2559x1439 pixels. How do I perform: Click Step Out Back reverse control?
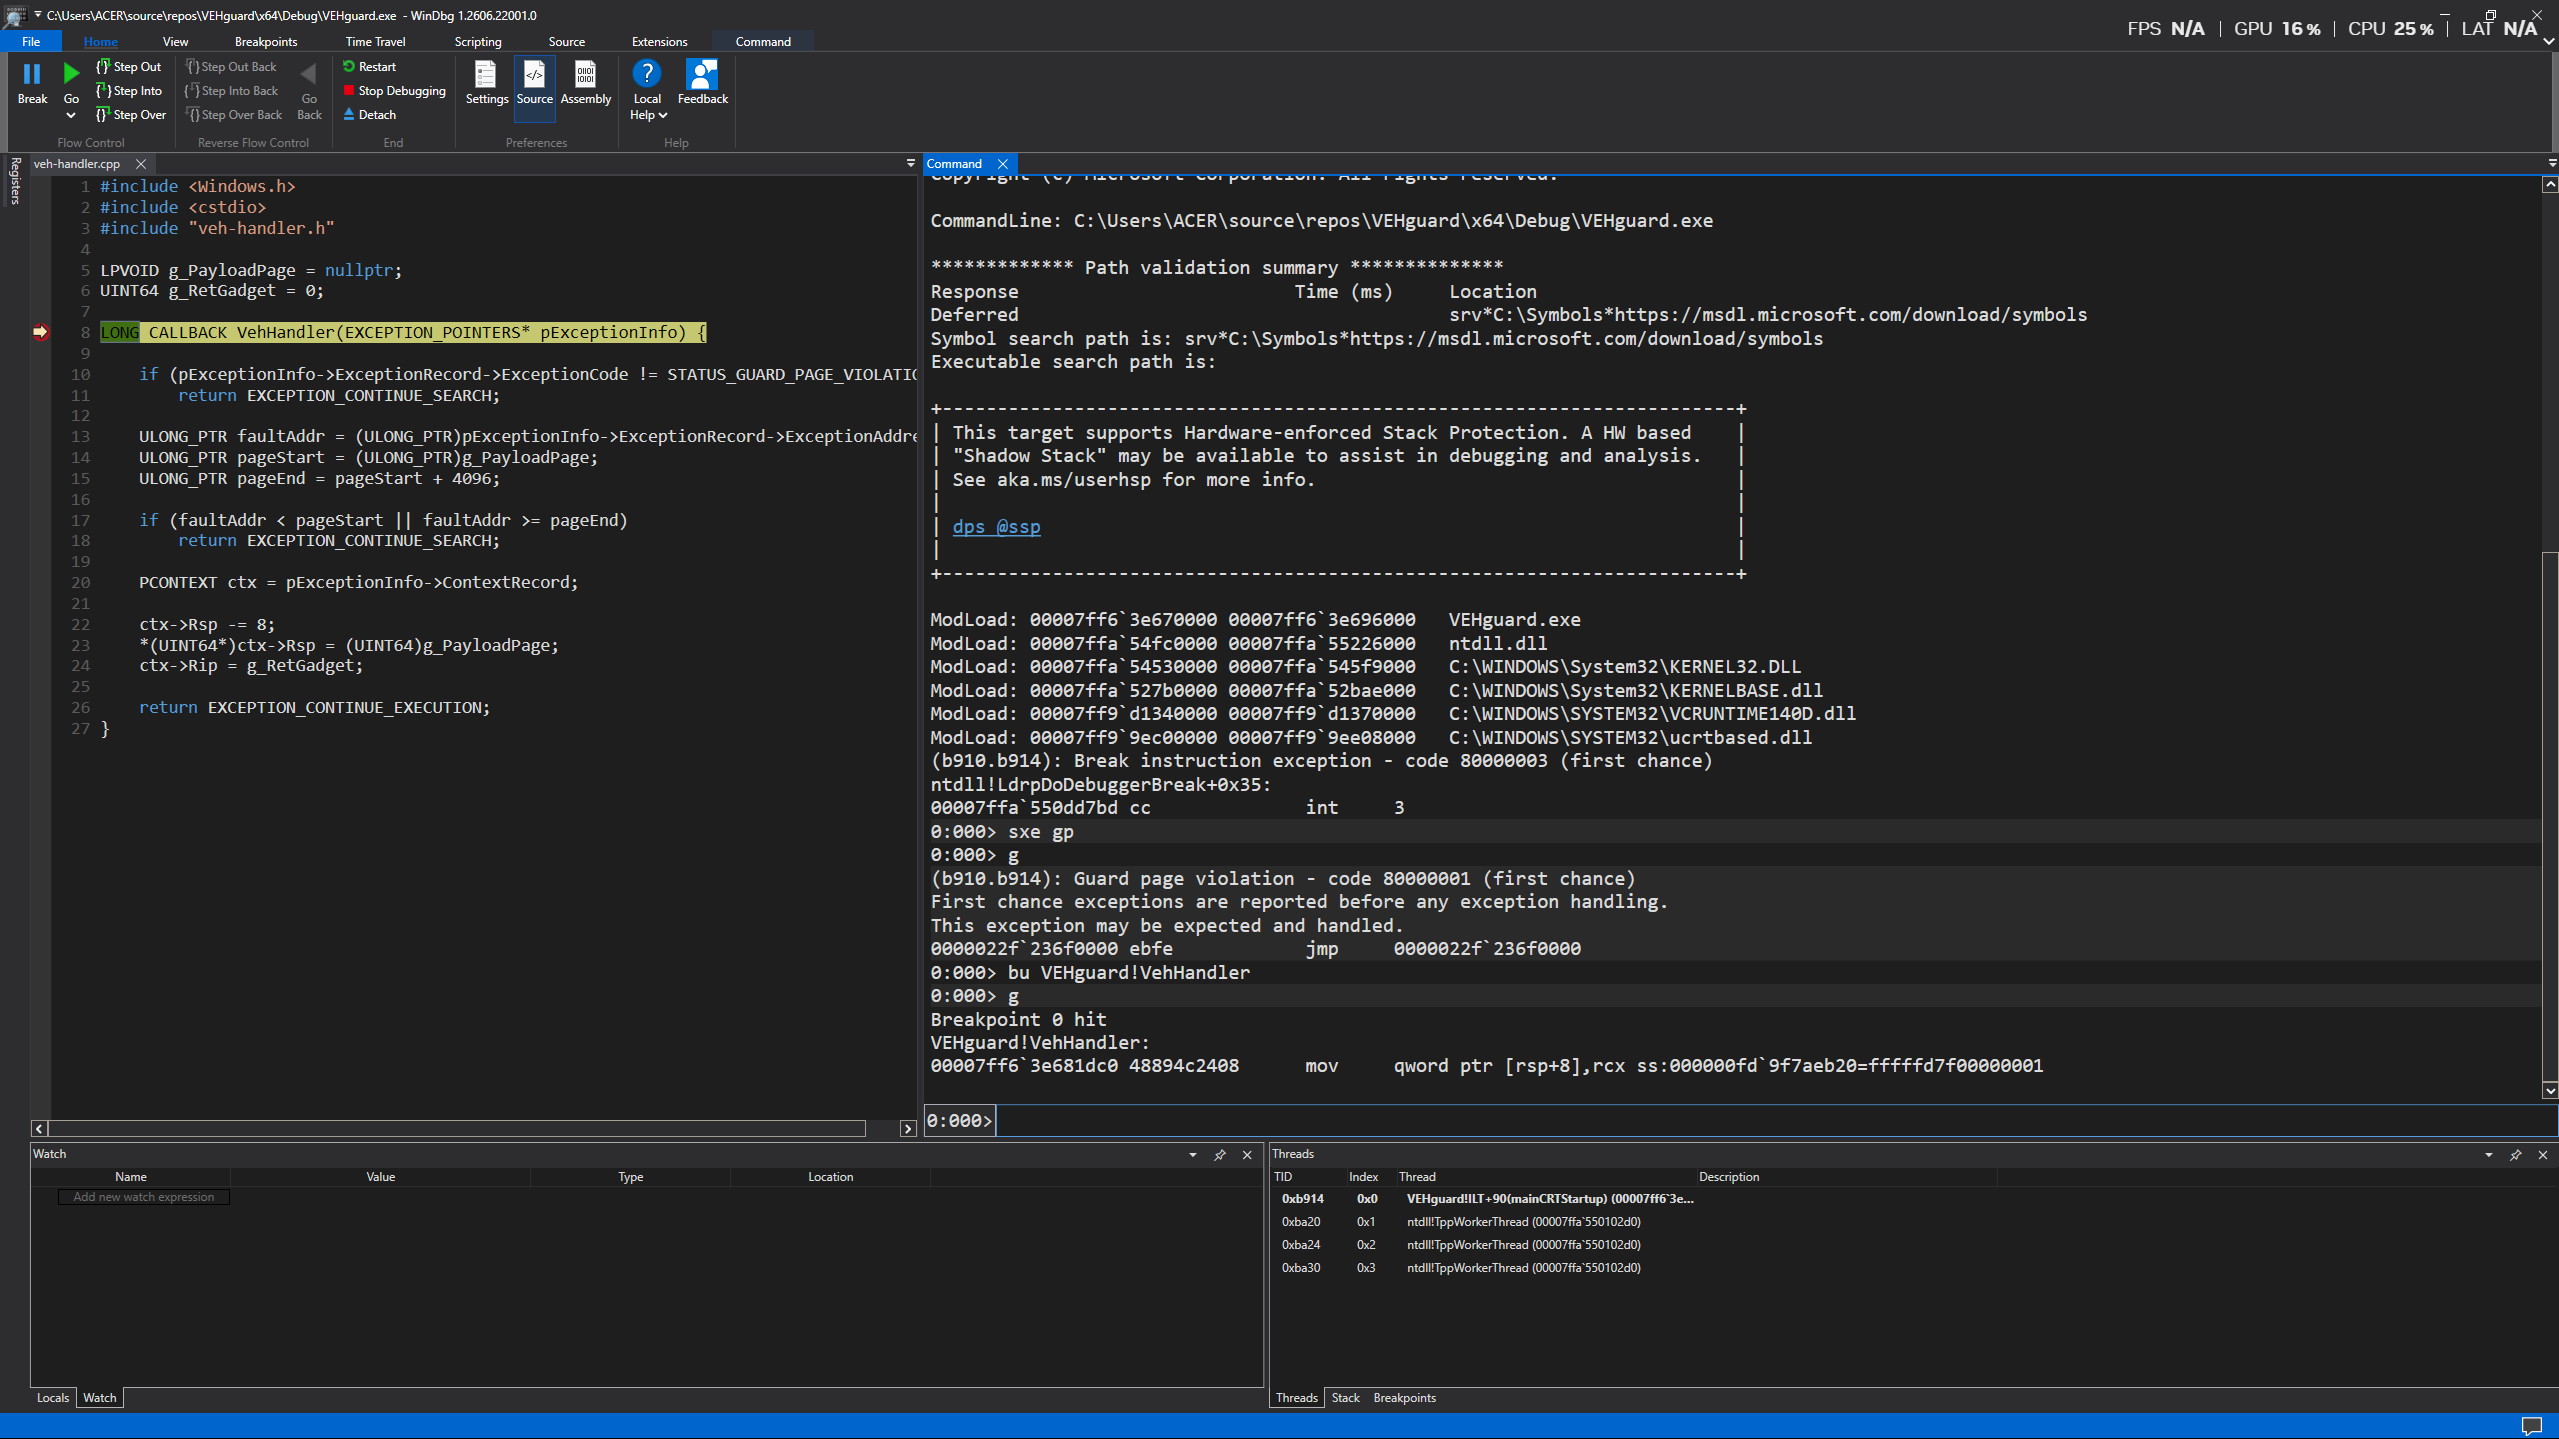coord(231,67)
